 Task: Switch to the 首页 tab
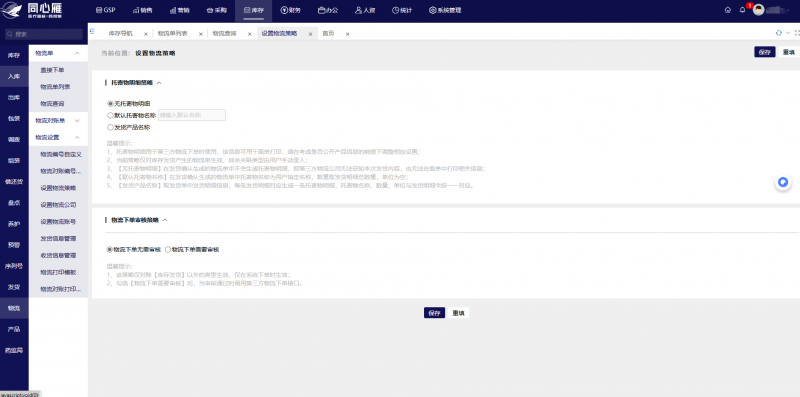point(328,34)
